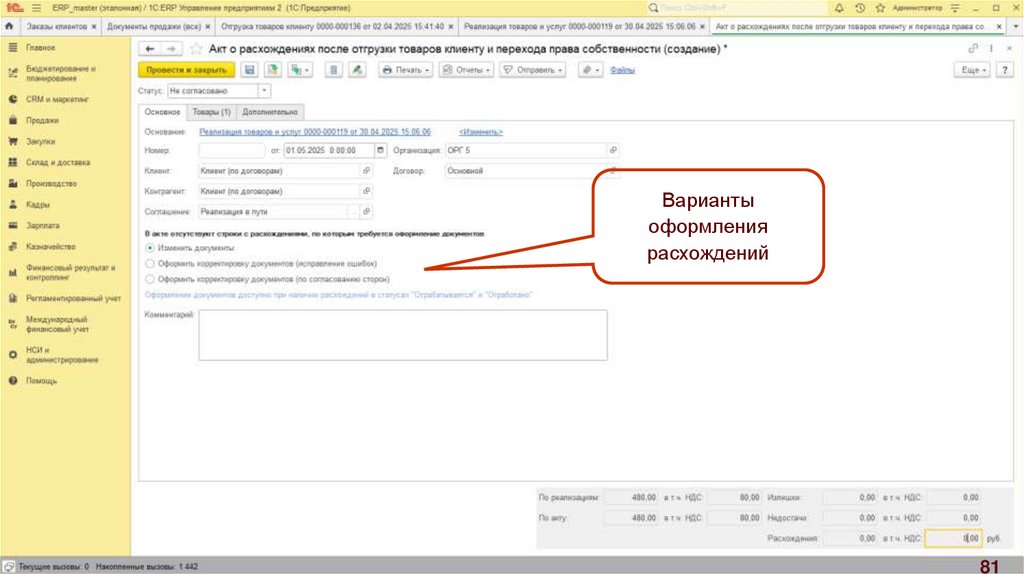Click the notifications bell in the top bar
The height and width of the screenshot is (574, 1024).
tap(839, 7)
